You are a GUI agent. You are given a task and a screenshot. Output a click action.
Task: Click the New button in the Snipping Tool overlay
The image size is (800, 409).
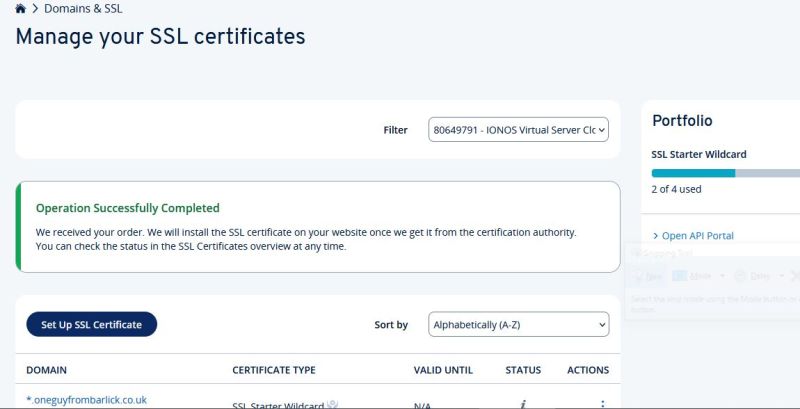point(648,275)
